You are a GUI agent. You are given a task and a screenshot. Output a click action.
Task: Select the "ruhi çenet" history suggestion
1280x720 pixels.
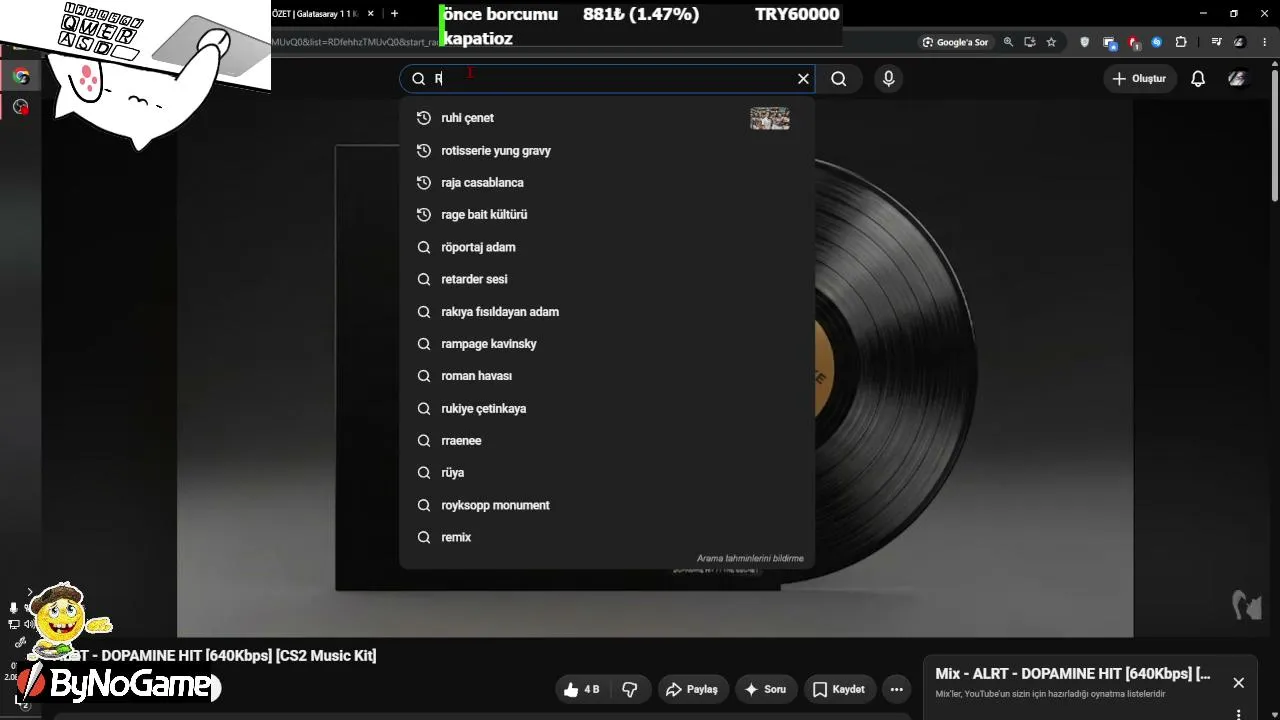(606, 118)
